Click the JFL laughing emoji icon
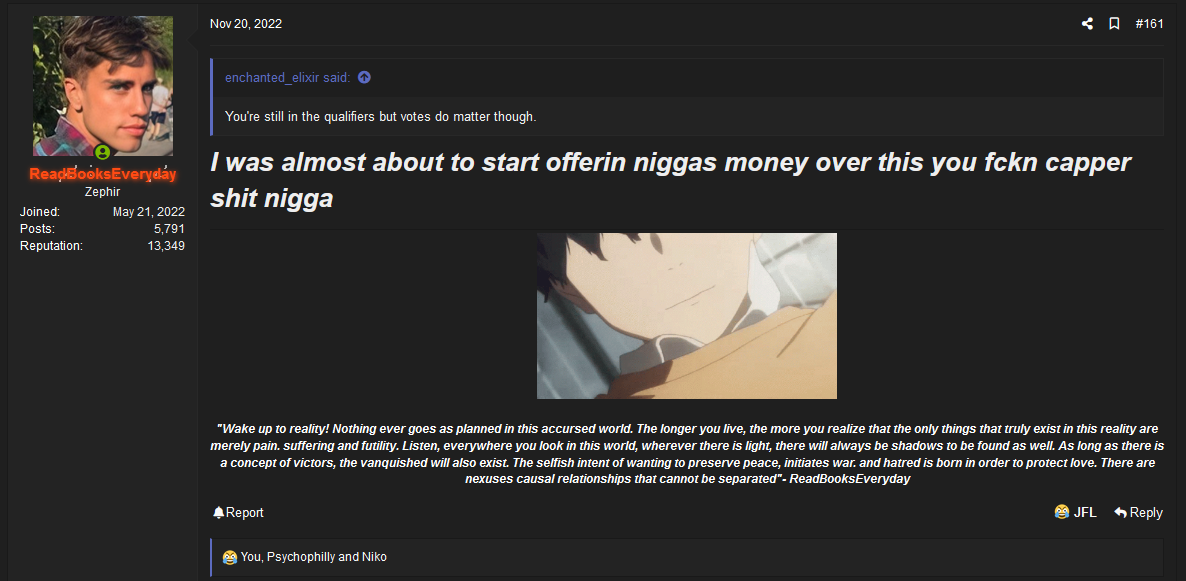This screenshot has width=1186, height=581. tap(1061, 512)
